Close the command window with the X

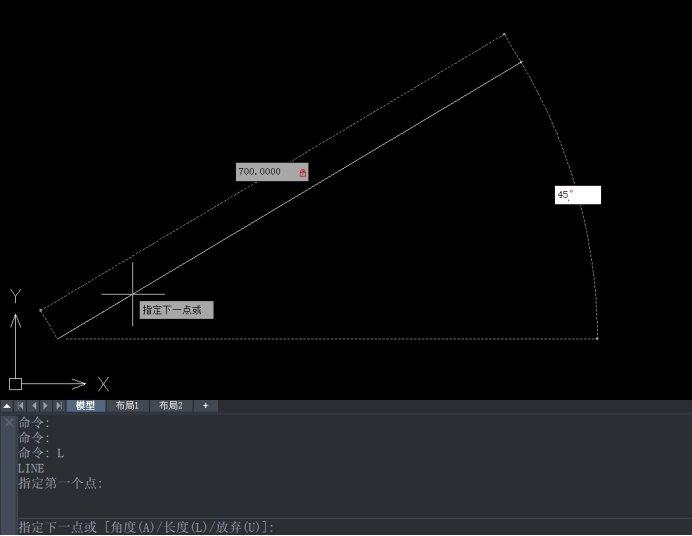pos(8,422)
